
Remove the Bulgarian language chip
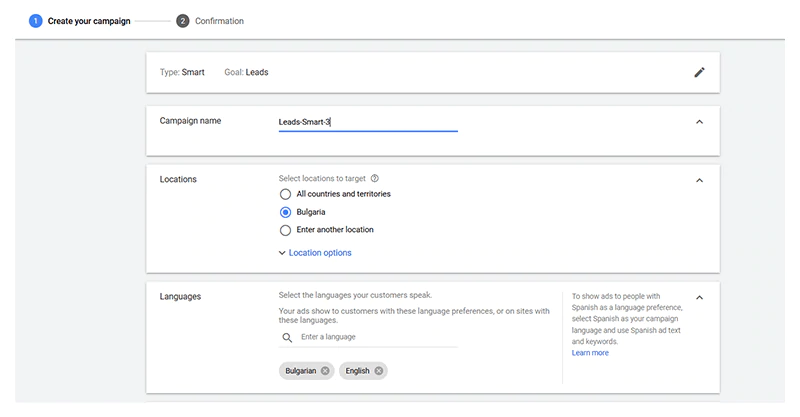325,371
